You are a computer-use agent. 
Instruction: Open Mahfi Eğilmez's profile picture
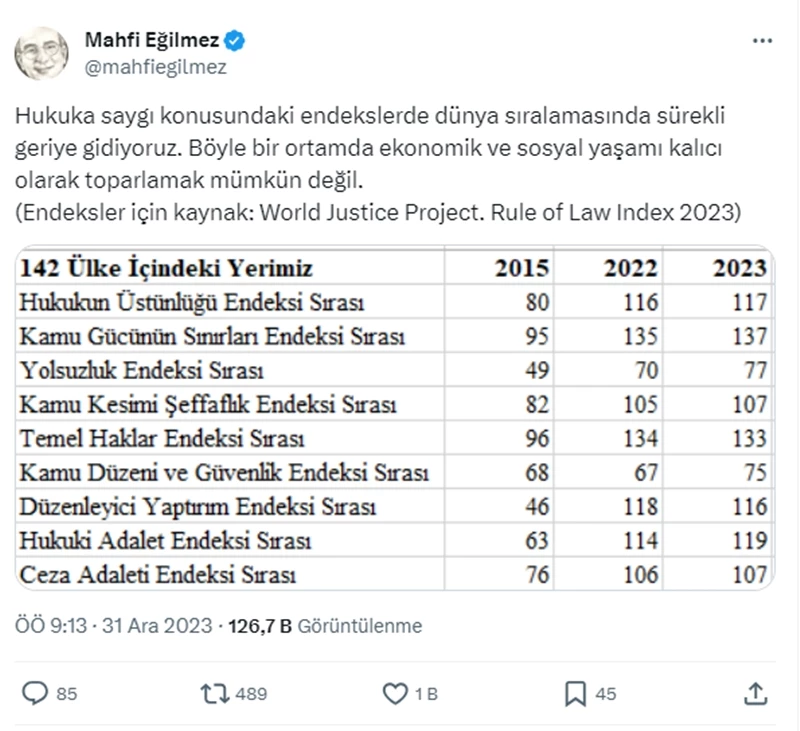click(42, 54)
